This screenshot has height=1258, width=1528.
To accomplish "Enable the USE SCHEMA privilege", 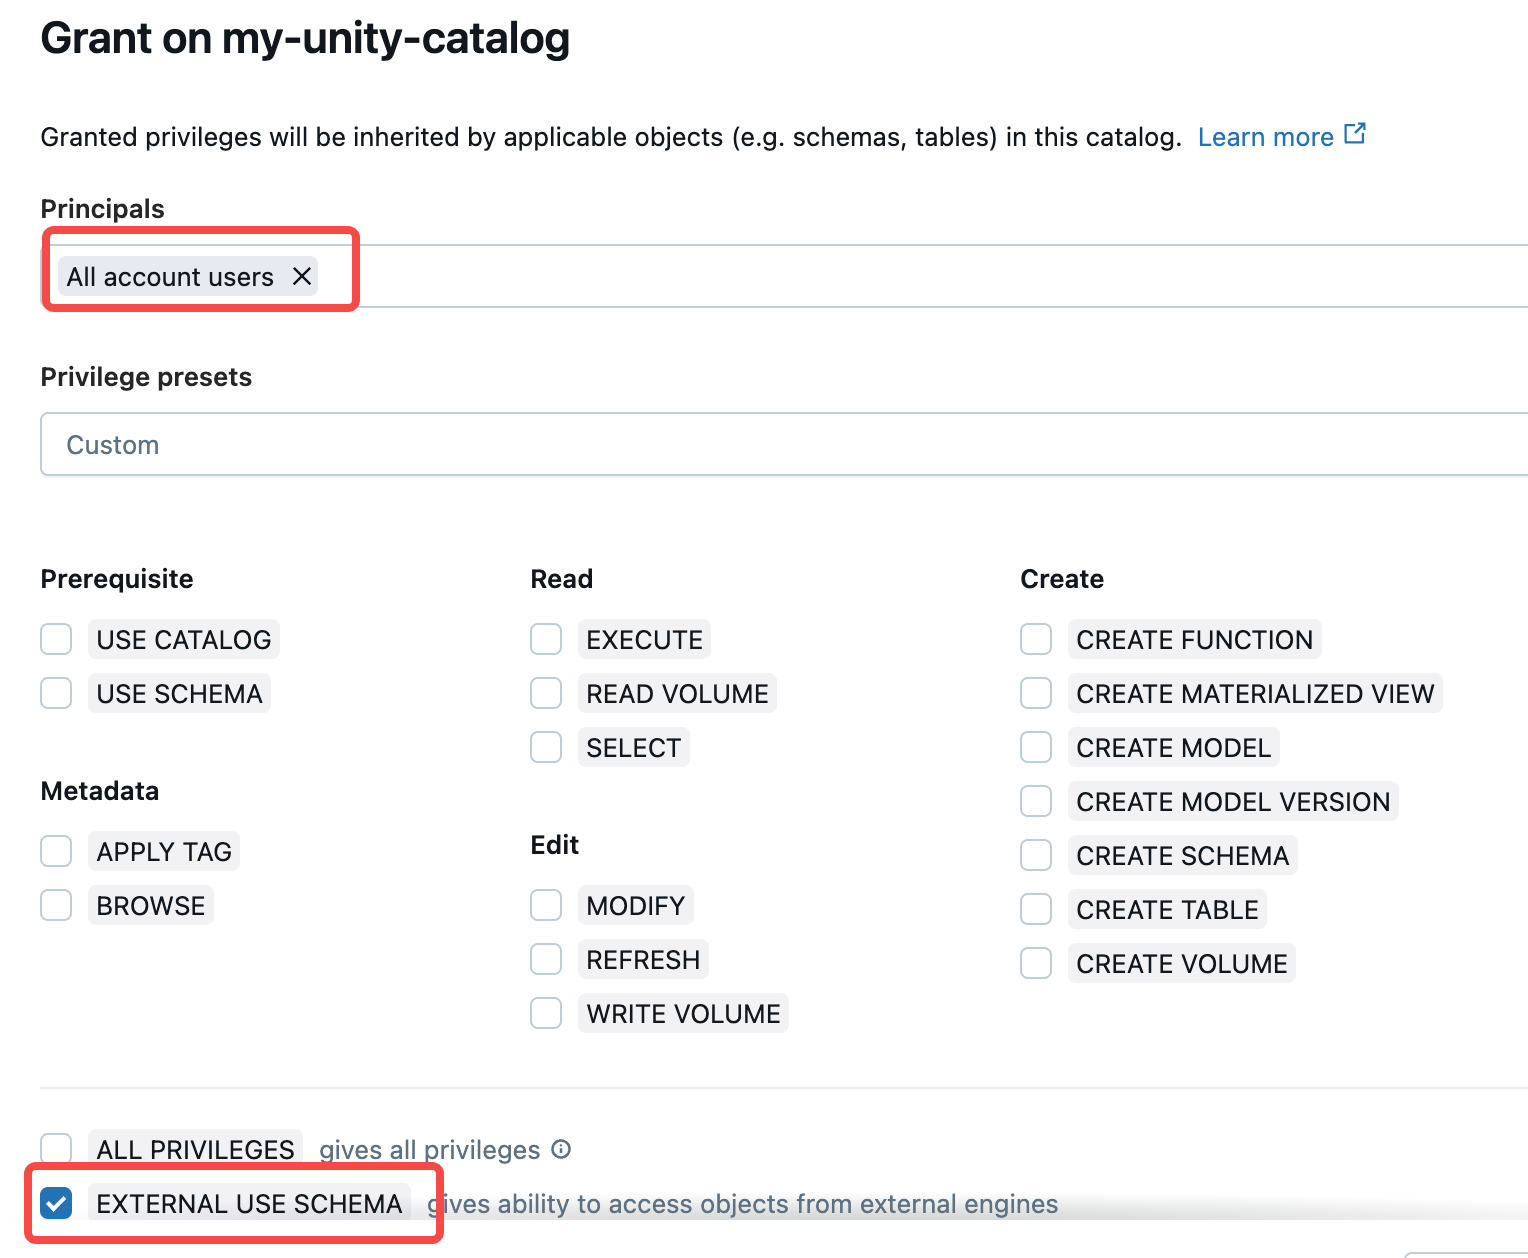I will [56, 692].
